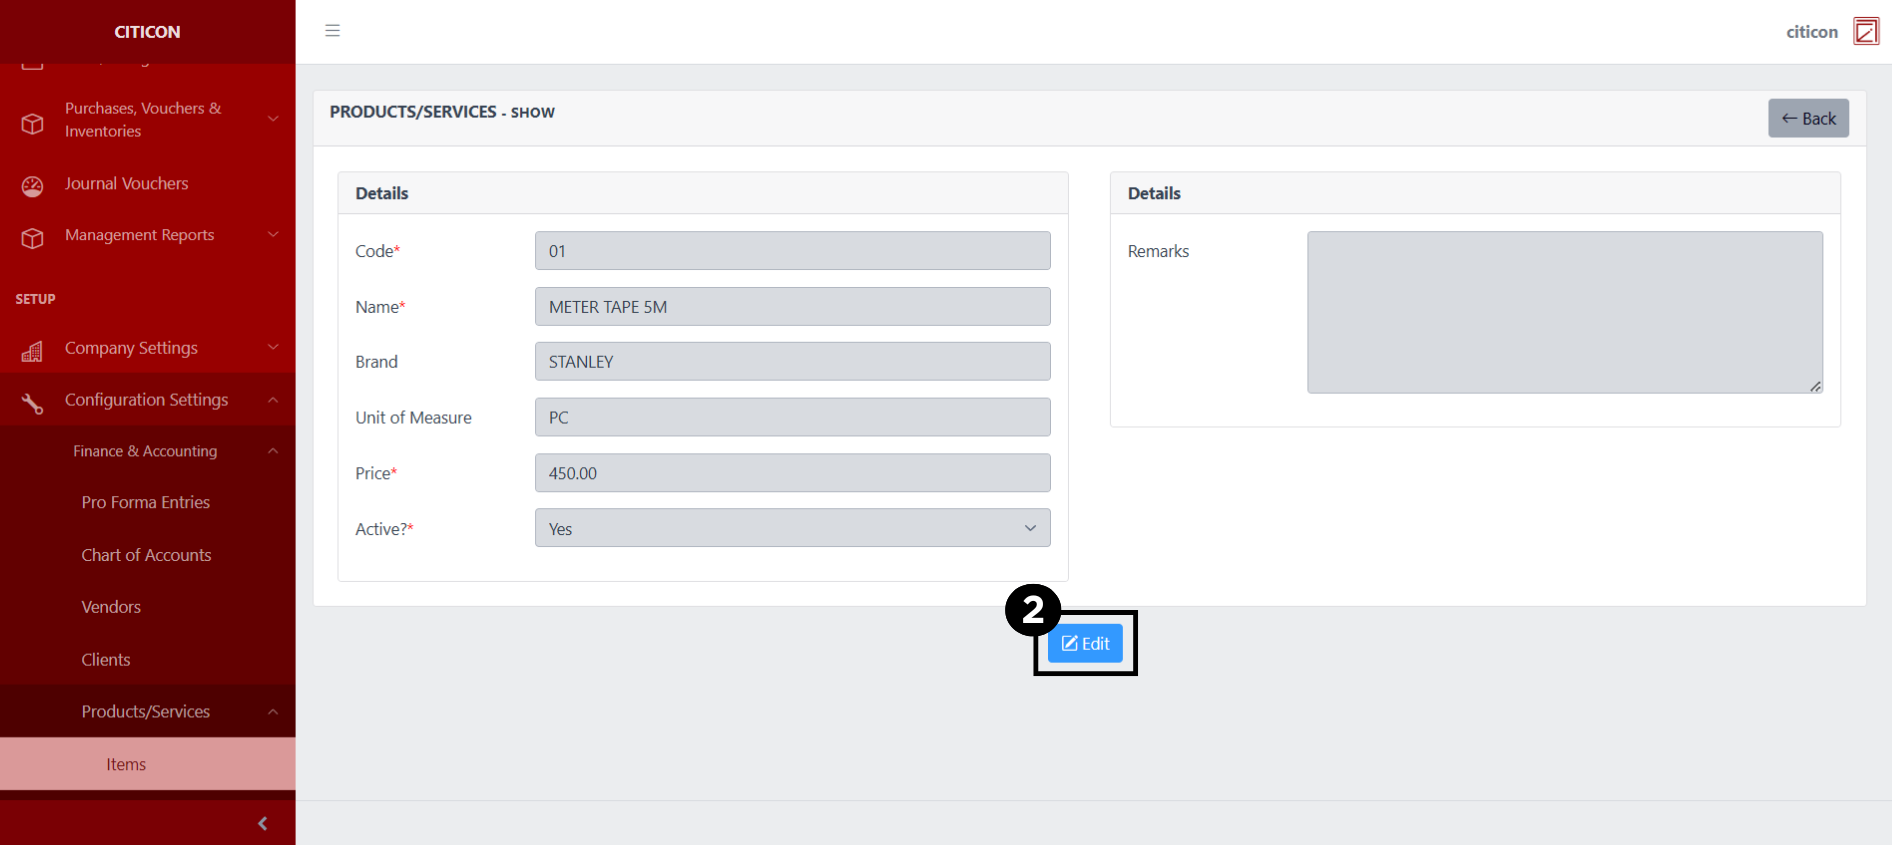Toggle the hamburger sidebar menu icon
This screenshot has height=845, width=1892.
click(333, 31)
